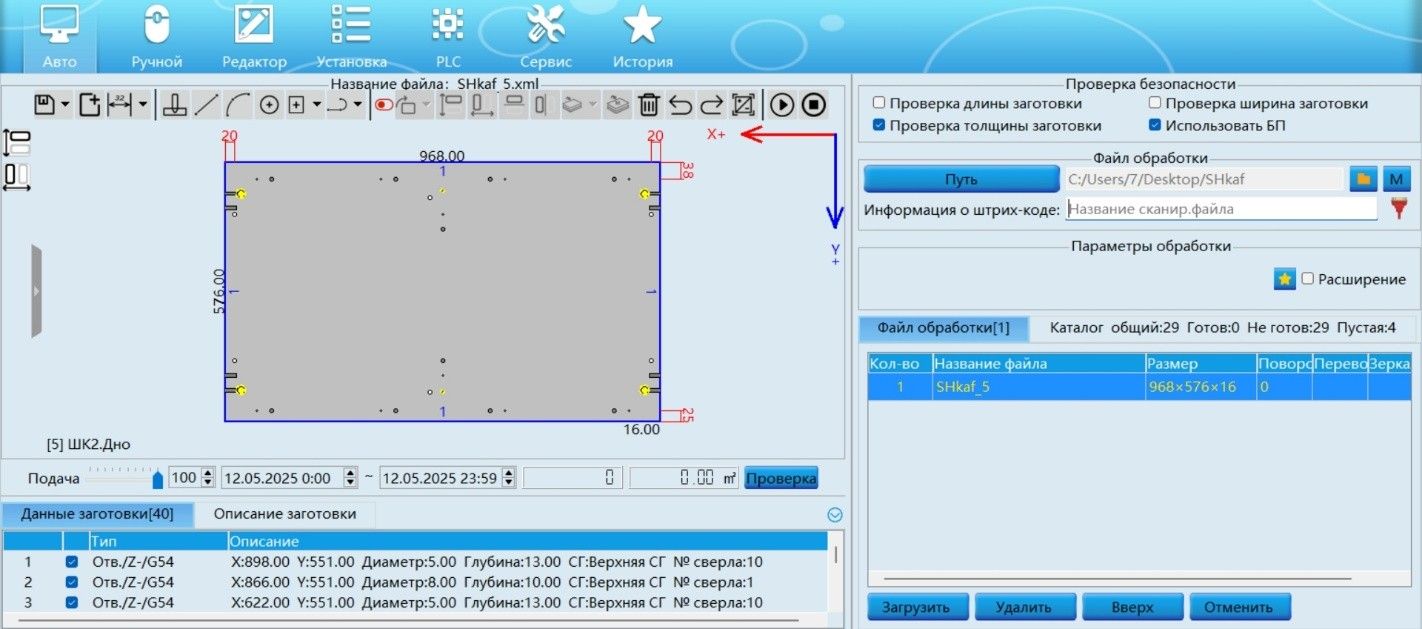Viewport: 1422px width, 629px height.
Task: Click the red oval slot tool
Action: 383,104
